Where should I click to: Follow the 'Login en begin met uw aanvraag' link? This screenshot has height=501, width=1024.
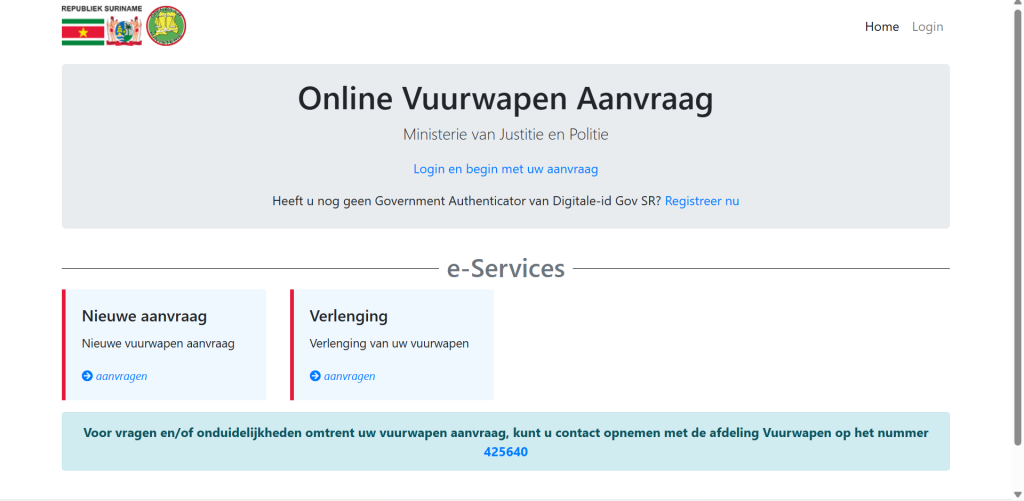[x=505, y=169]
